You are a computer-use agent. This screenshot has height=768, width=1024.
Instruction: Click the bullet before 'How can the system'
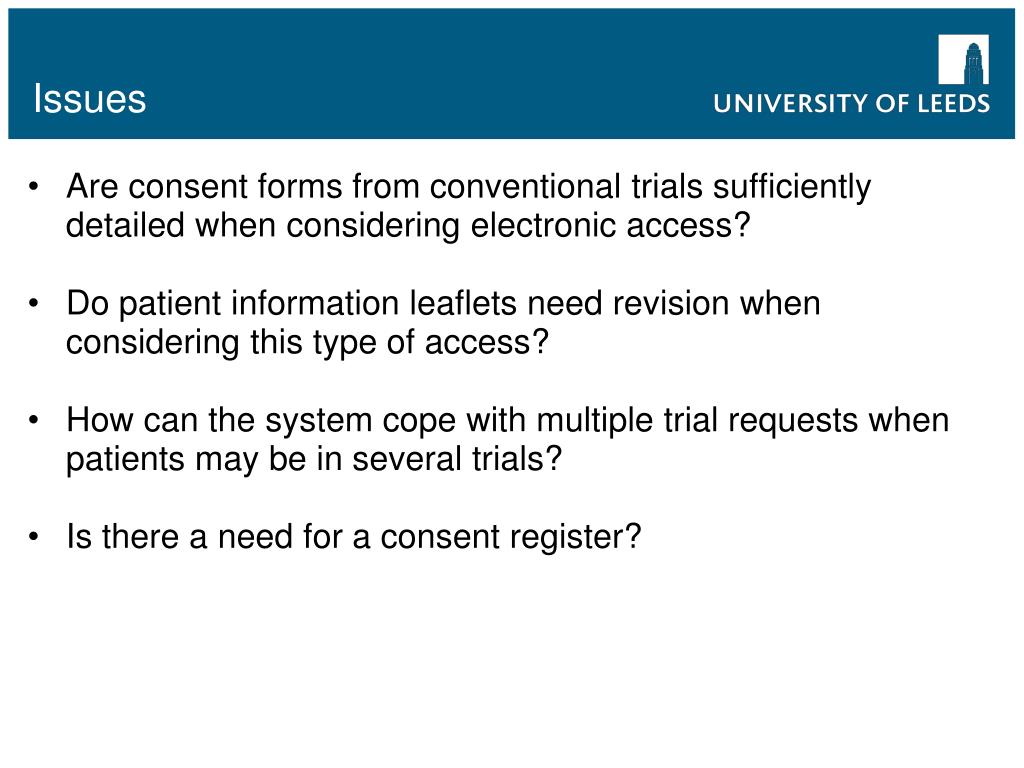(x=34, y=421)
